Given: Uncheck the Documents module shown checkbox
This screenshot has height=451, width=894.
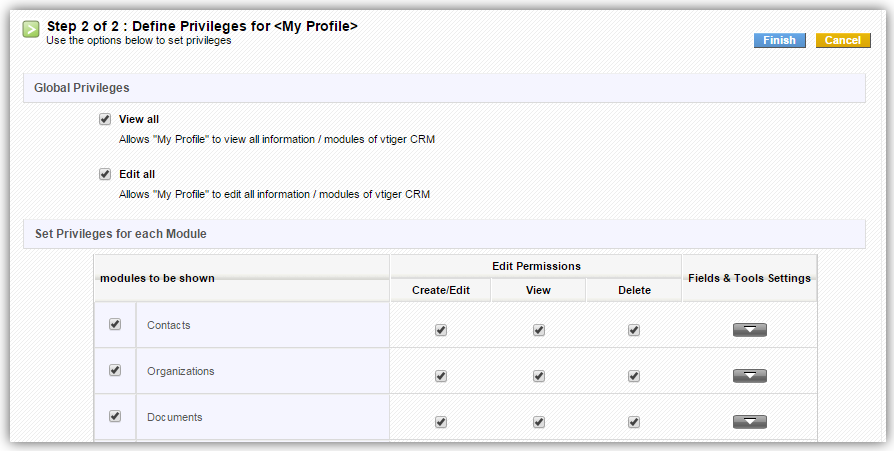Looking at the screenshot, I should coord(115,416).
